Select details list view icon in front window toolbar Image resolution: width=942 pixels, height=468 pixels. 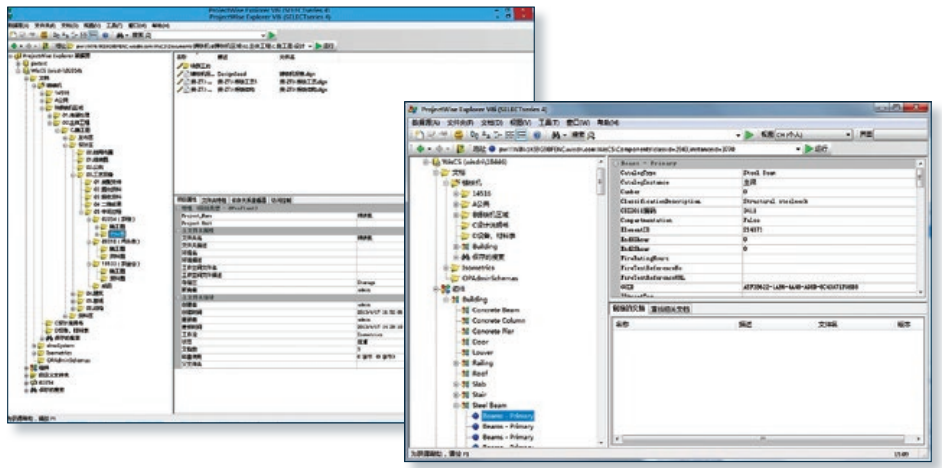(522, 135)
